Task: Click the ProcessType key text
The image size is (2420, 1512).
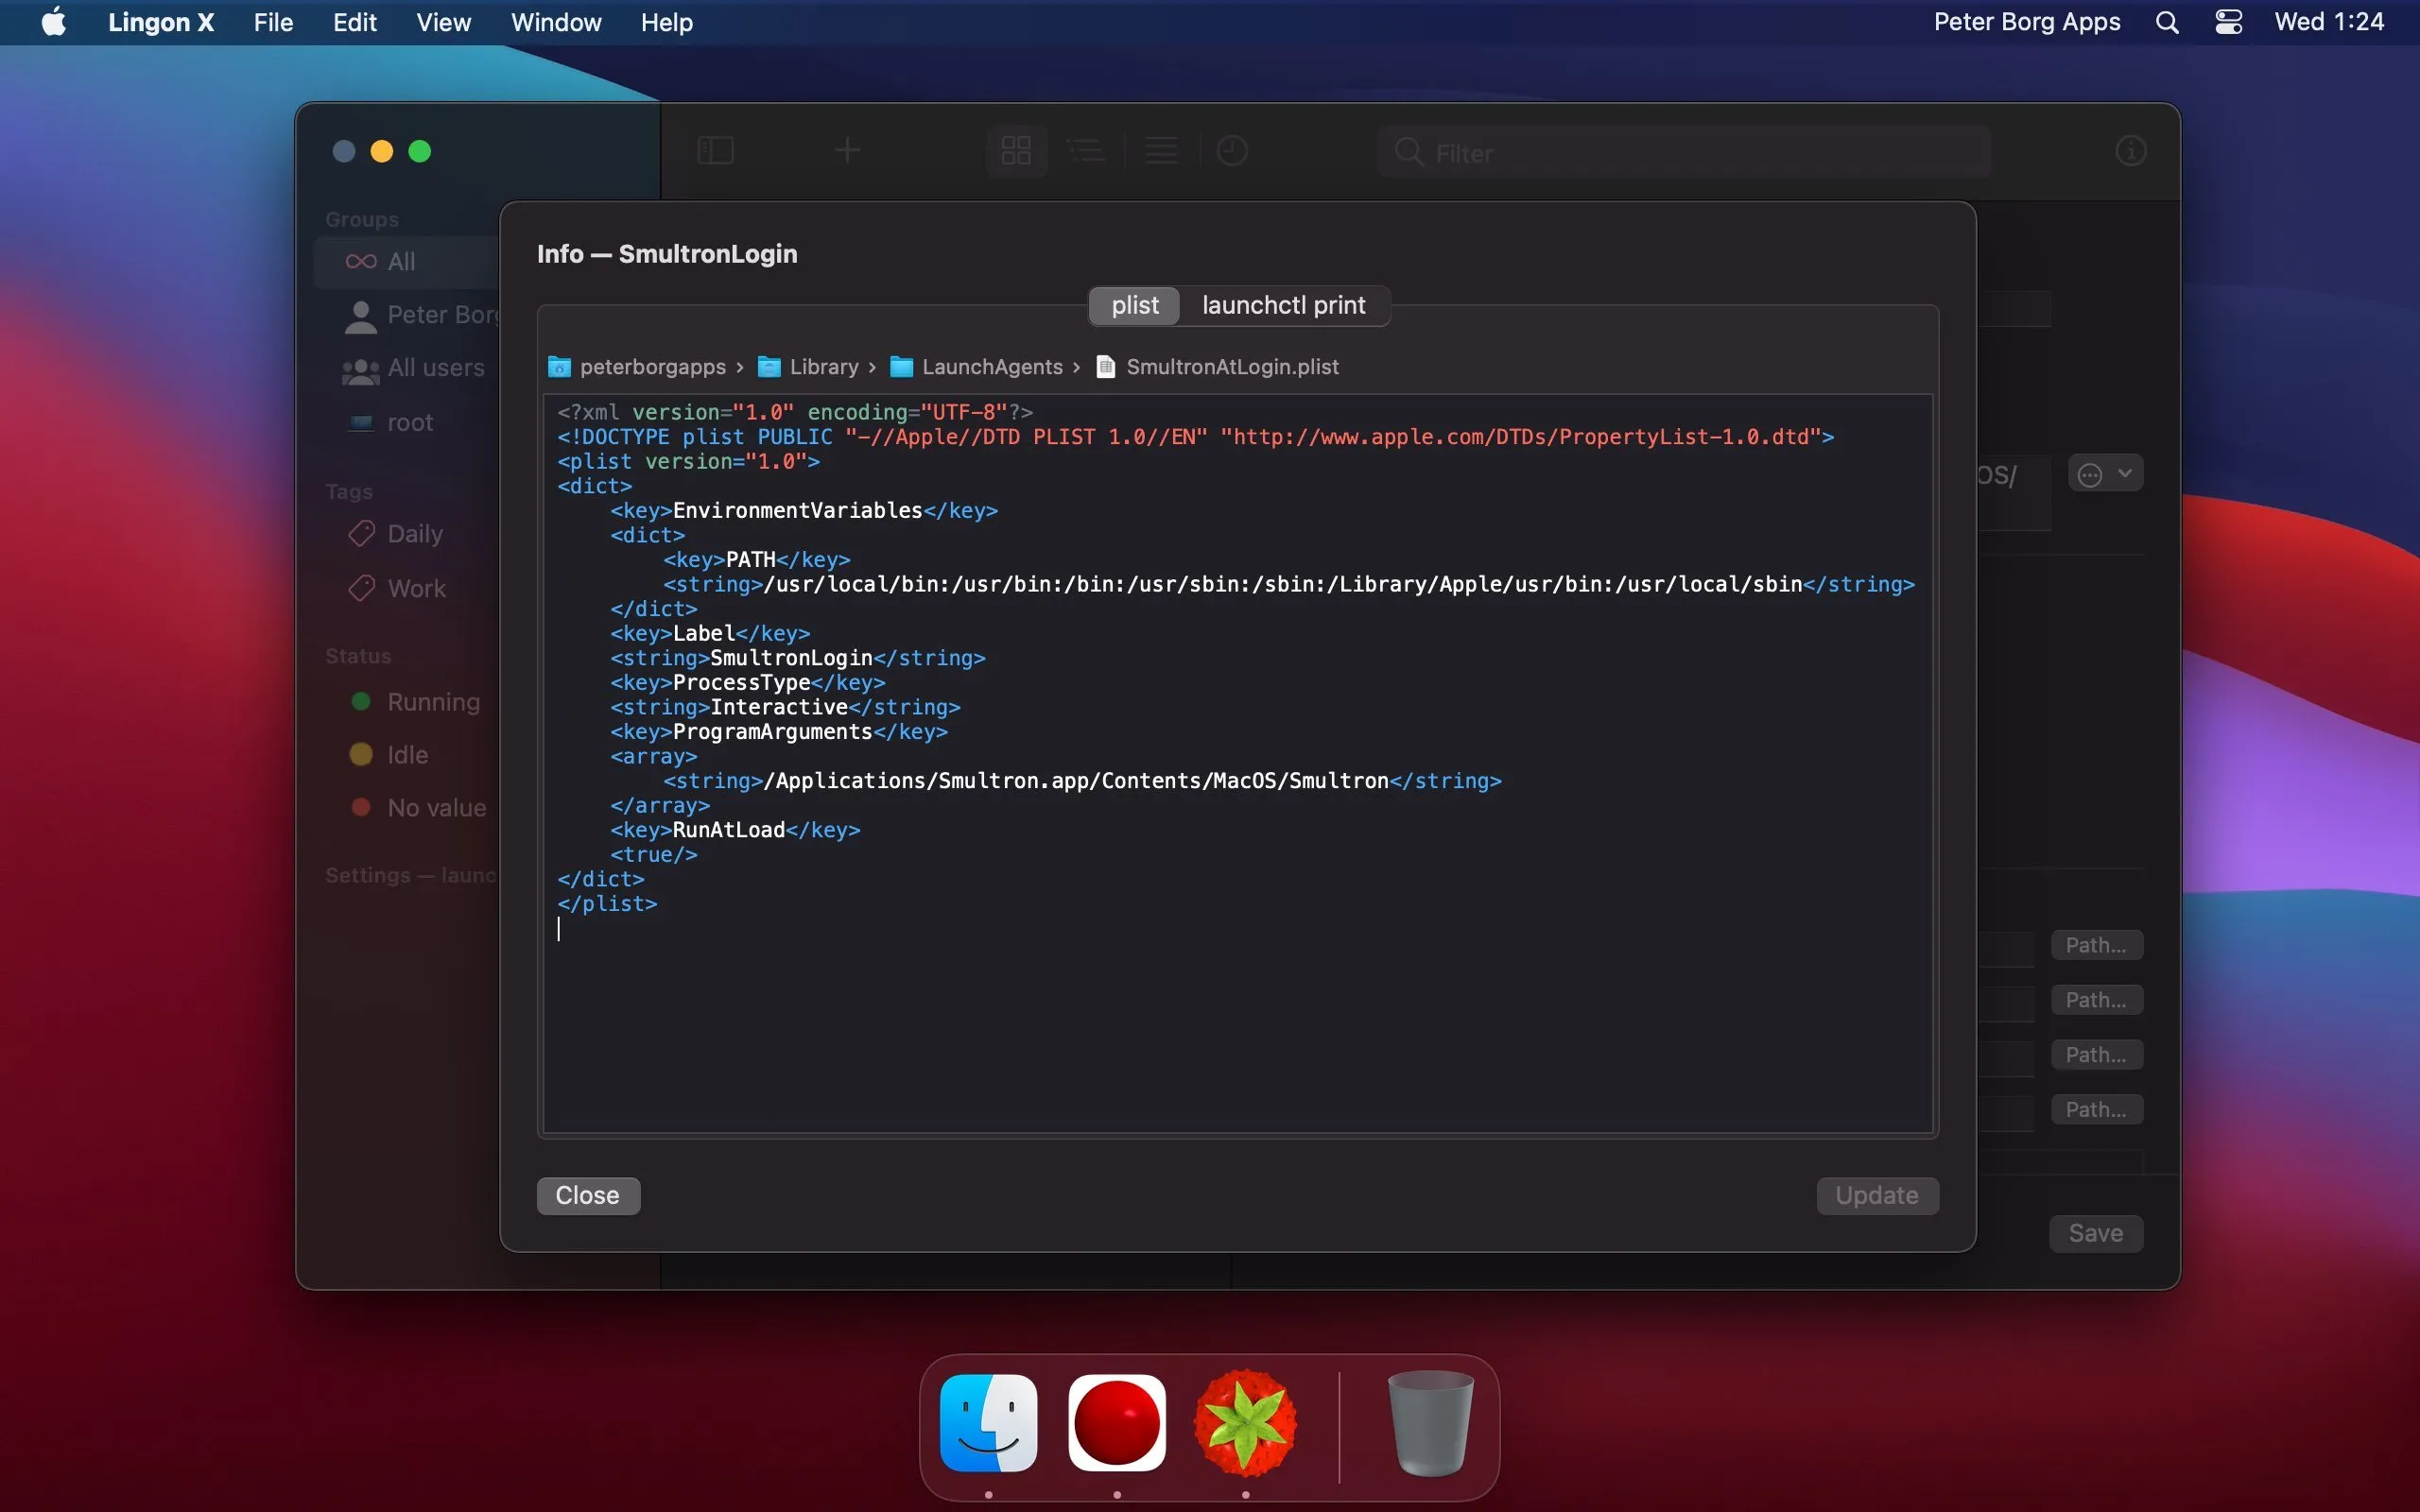Action: coord(741,683)
